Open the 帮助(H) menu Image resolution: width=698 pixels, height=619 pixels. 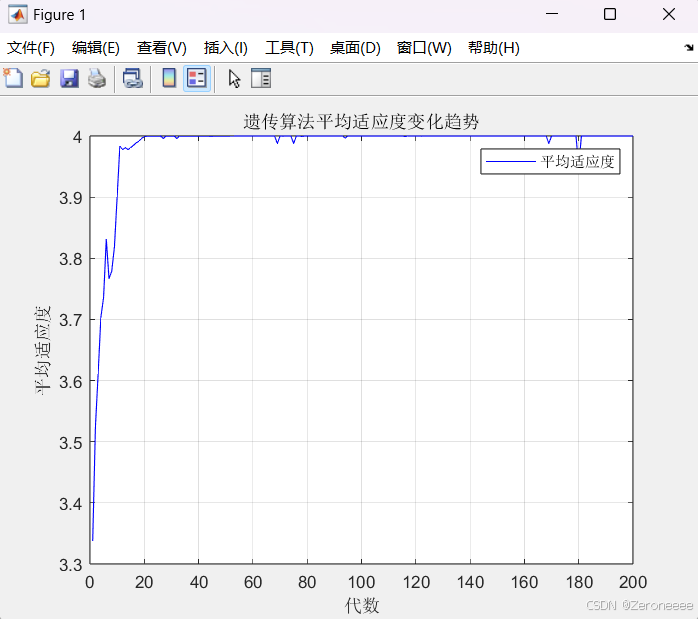494,48
